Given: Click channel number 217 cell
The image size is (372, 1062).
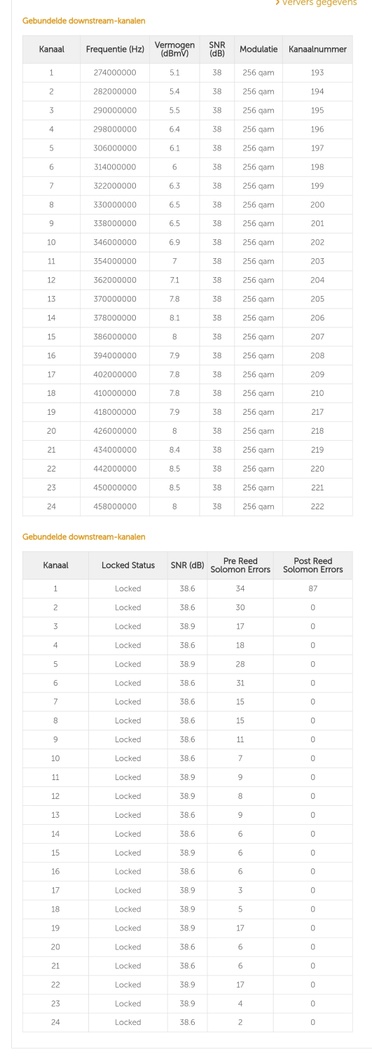Looking at the screenshot, I should [x=317, y=412].
